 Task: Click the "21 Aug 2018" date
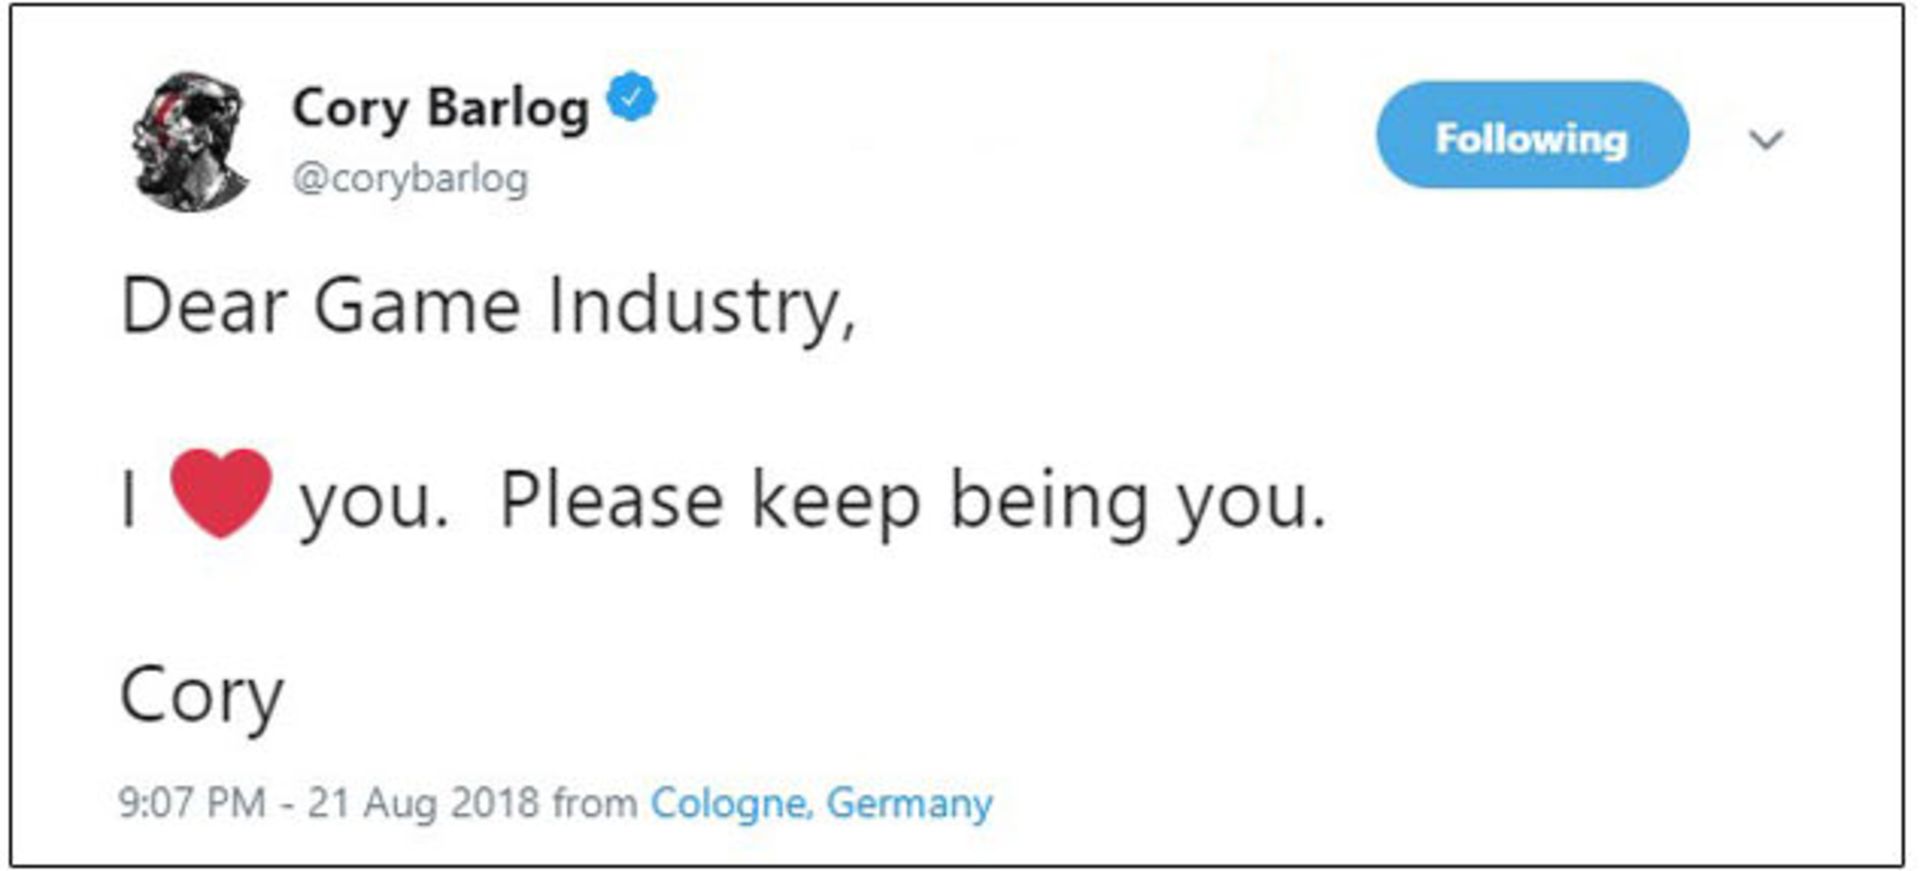coord(423,802)
